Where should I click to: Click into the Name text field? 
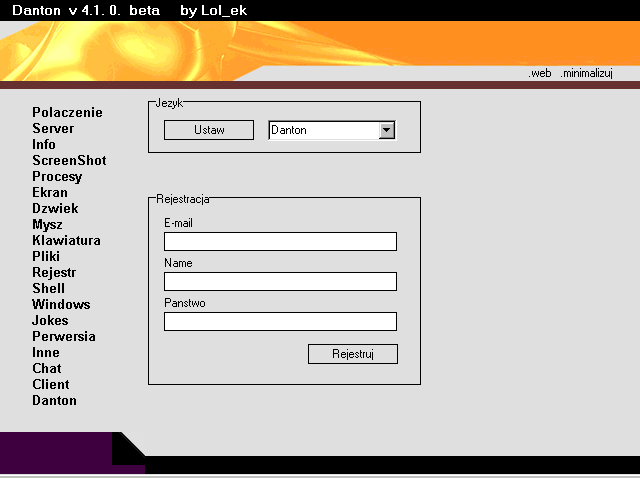click(x=280, y=281)
